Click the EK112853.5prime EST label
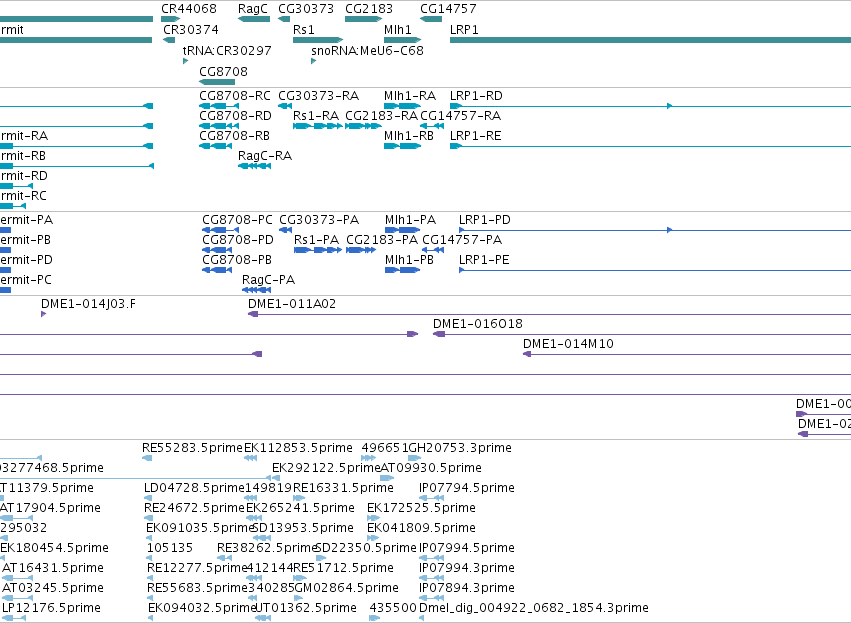The image size is (851, 623). 299,448
